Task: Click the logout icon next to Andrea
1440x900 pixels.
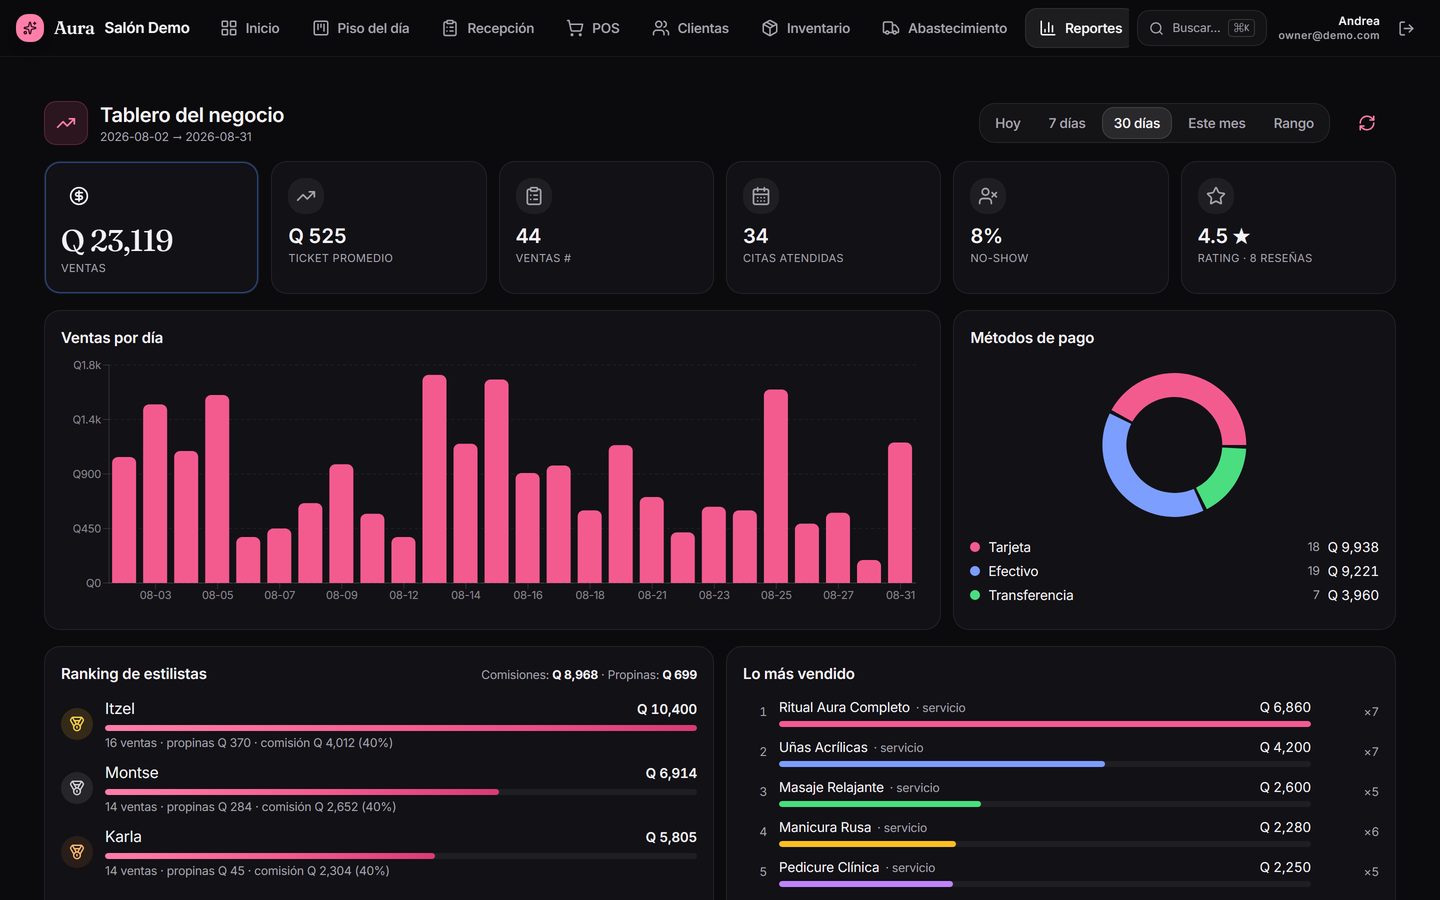Action: [1406, 28]
